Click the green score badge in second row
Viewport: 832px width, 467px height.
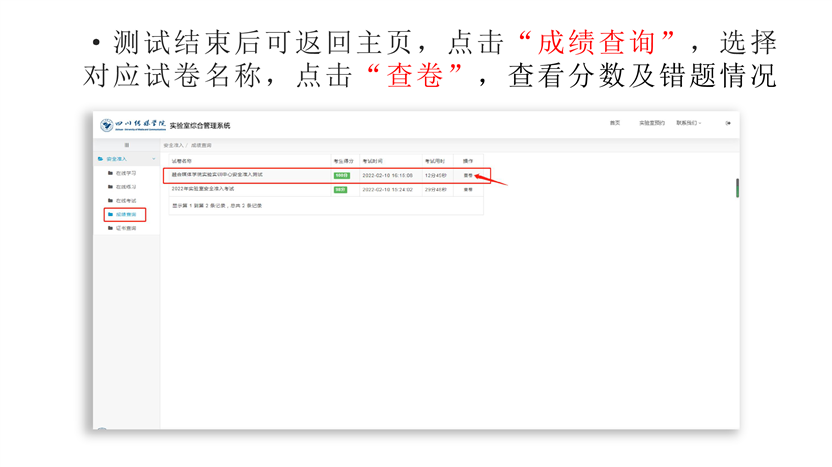click(x=341, y=189)
